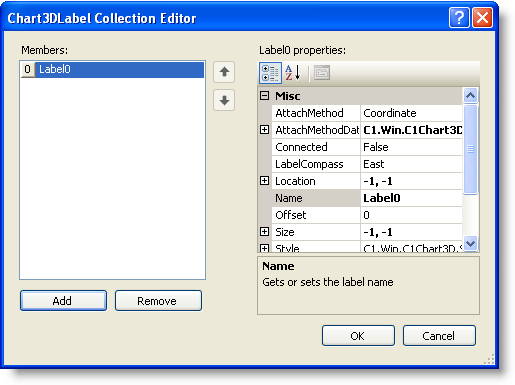Open the Property Pages toolbar icon

[322, 73]
